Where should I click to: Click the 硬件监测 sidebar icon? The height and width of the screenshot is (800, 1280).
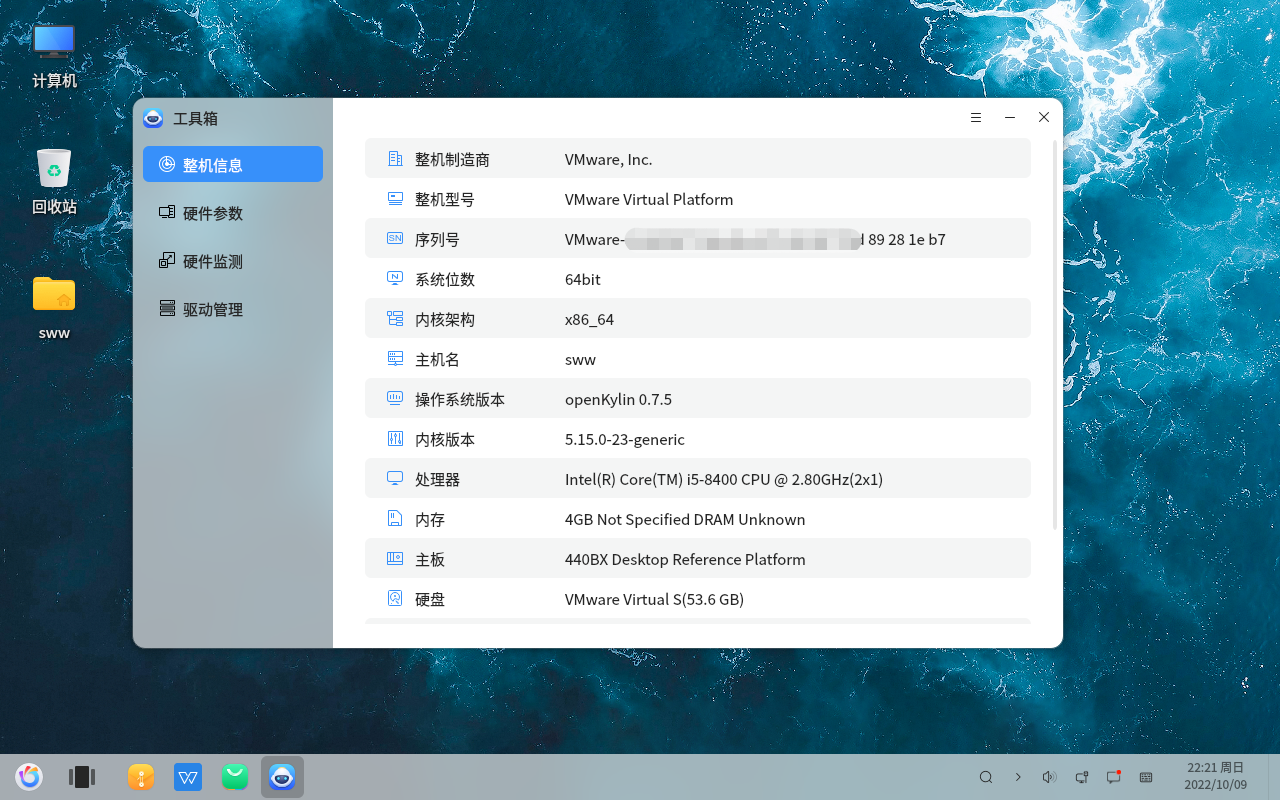[167, 260]
